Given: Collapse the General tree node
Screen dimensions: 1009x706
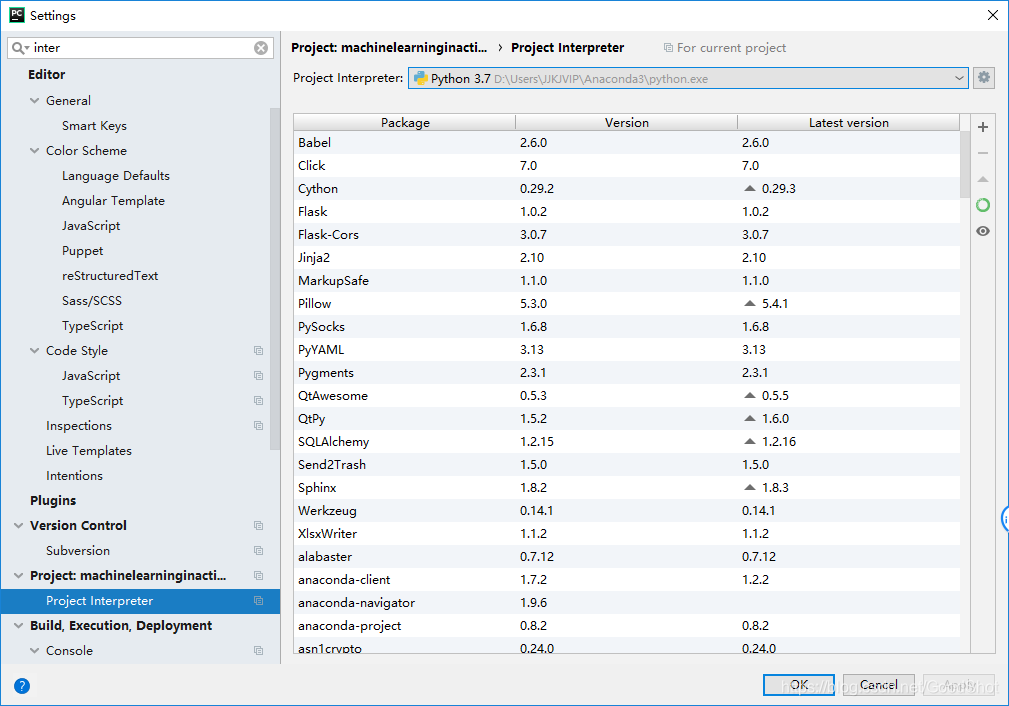Looking at the screenshot, I should pos(35,100).
